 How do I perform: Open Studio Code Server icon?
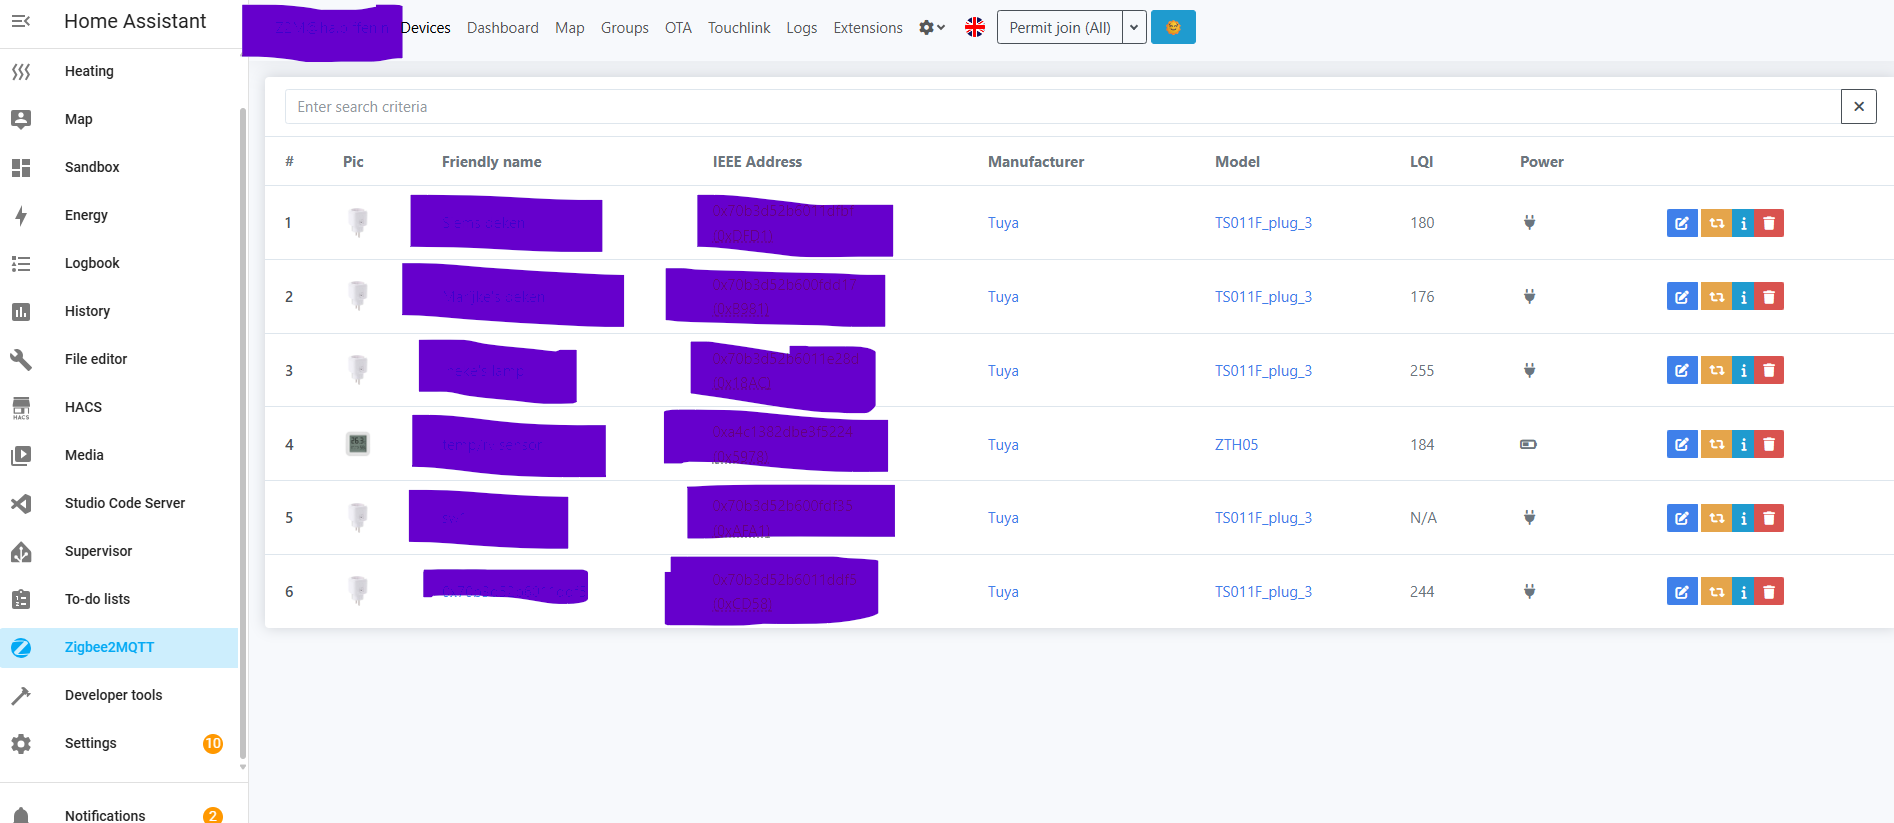21,503
